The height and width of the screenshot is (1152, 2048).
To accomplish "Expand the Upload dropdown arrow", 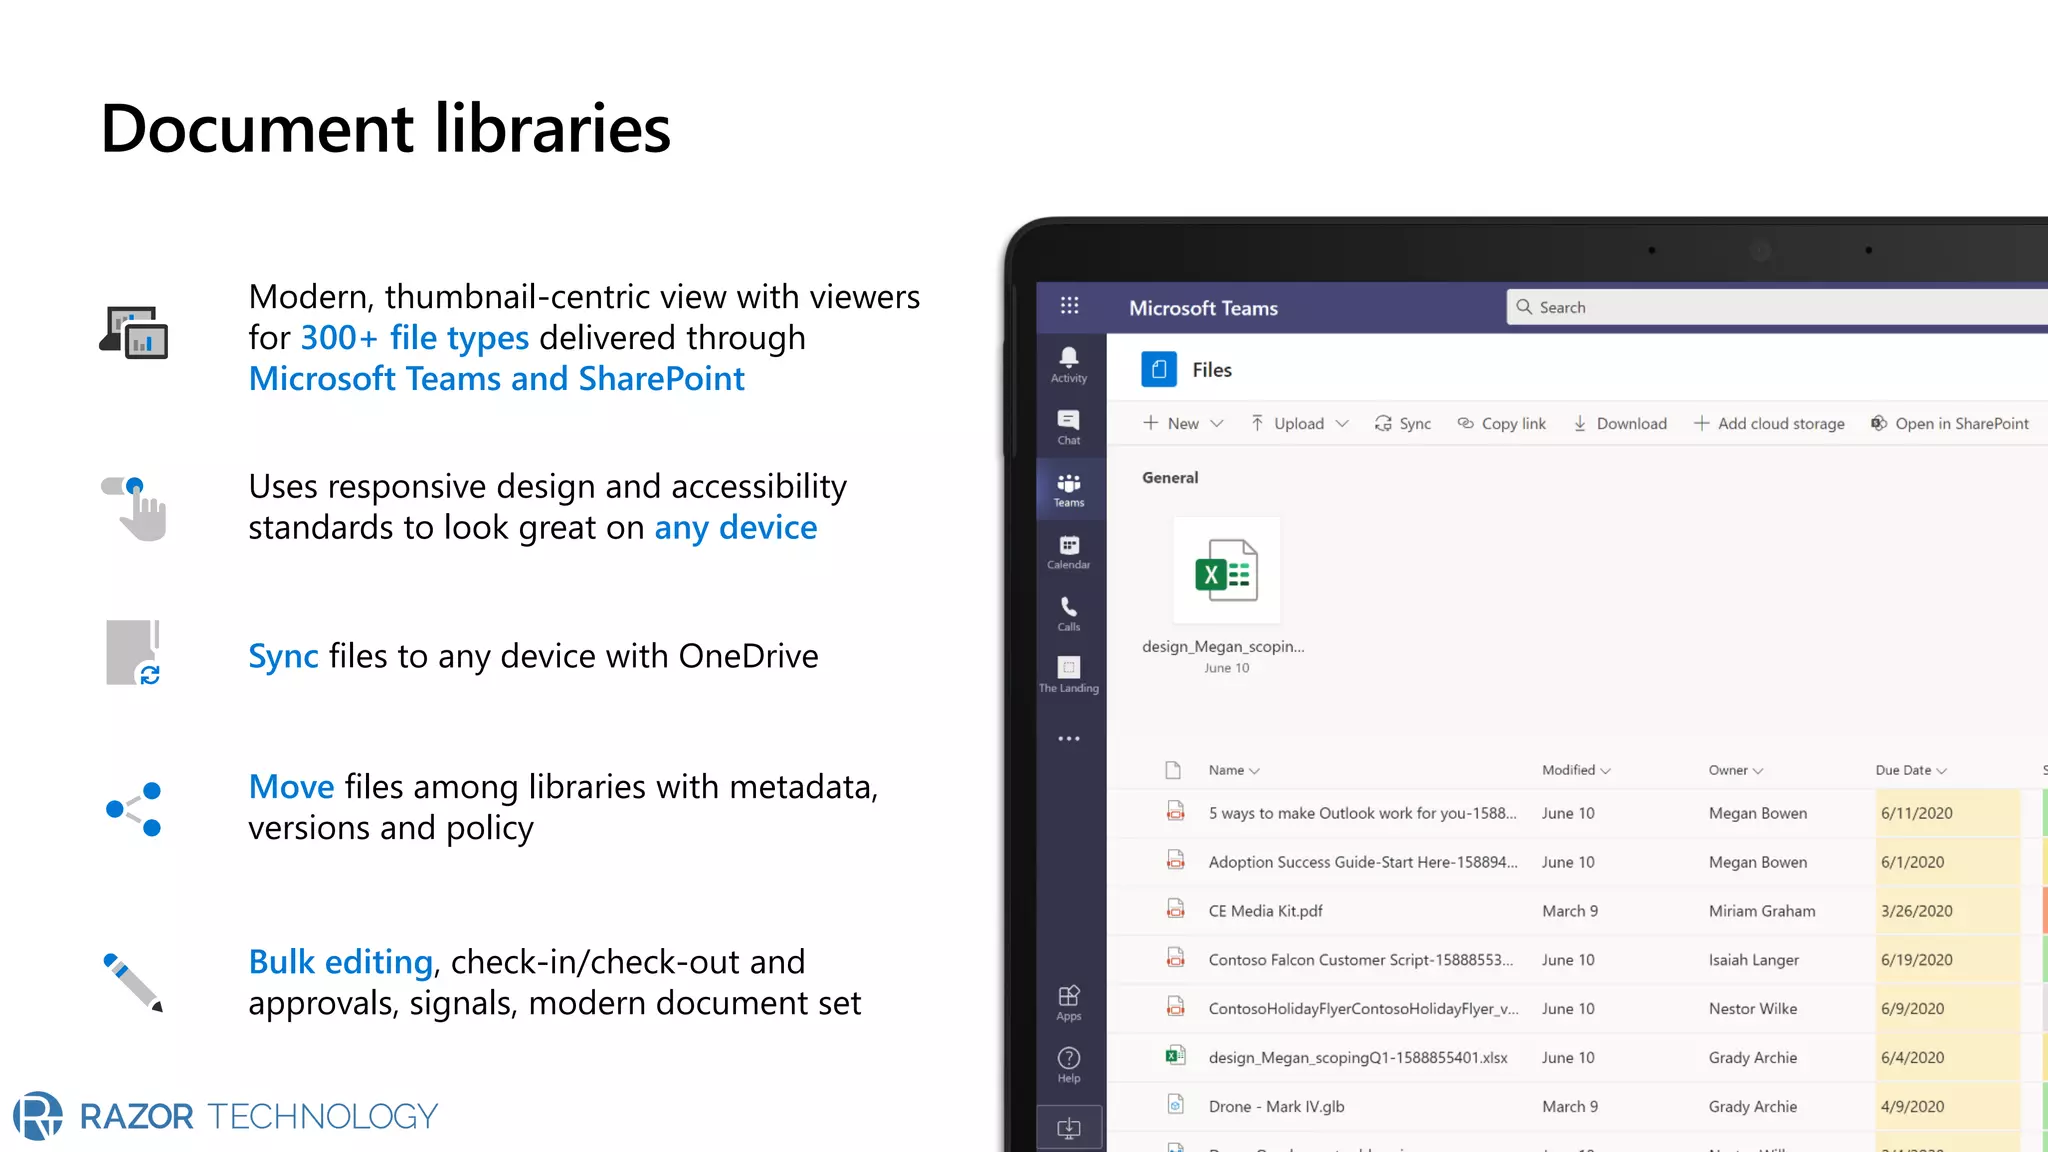I will pyautogui.click(x=1342, y=424).
